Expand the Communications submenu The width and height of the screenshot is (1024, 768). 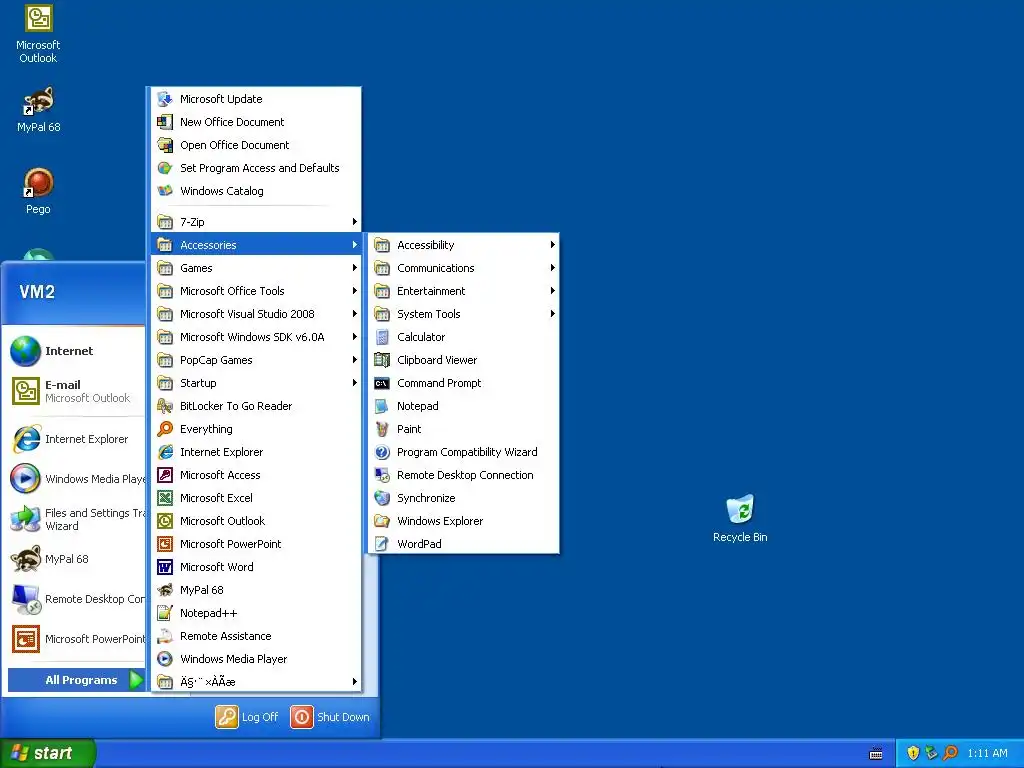[x=464, y=268]
